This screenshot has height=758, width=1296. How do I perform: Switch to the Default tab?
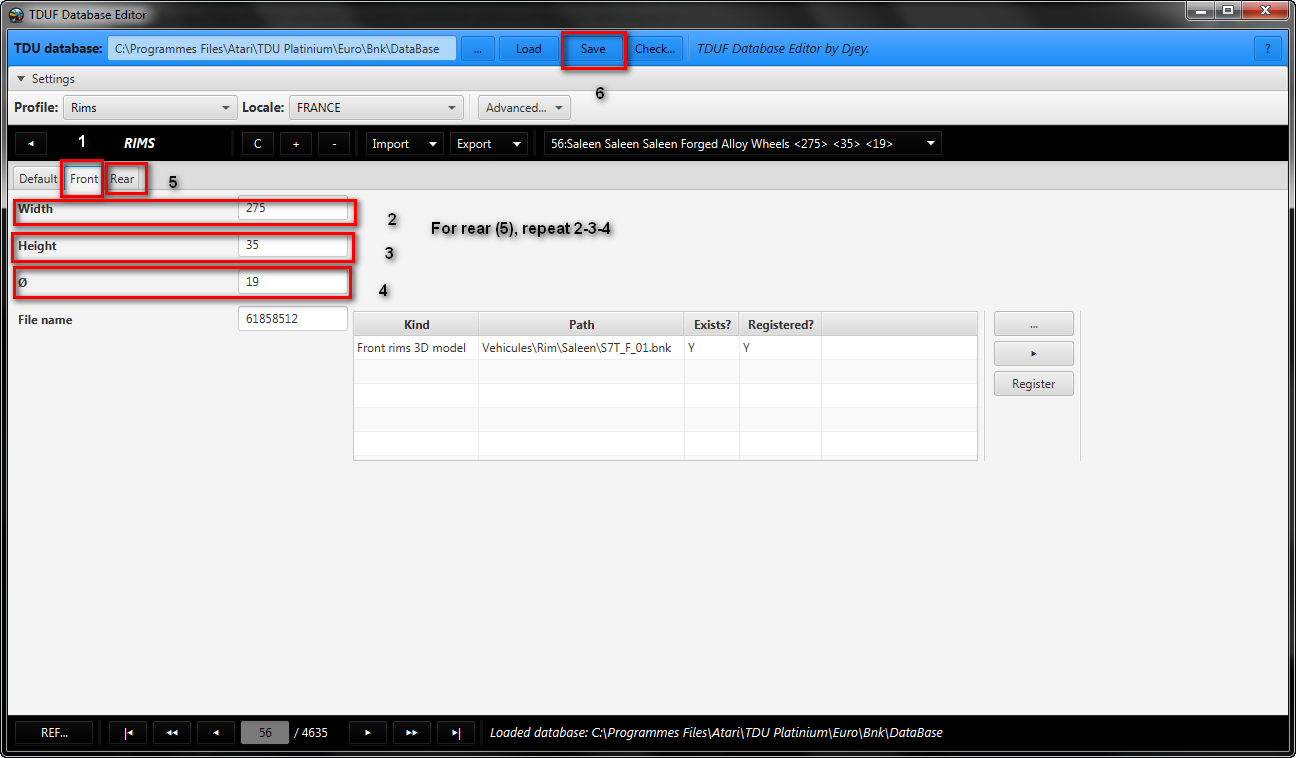pyautogui.click(x=38, y=179)
